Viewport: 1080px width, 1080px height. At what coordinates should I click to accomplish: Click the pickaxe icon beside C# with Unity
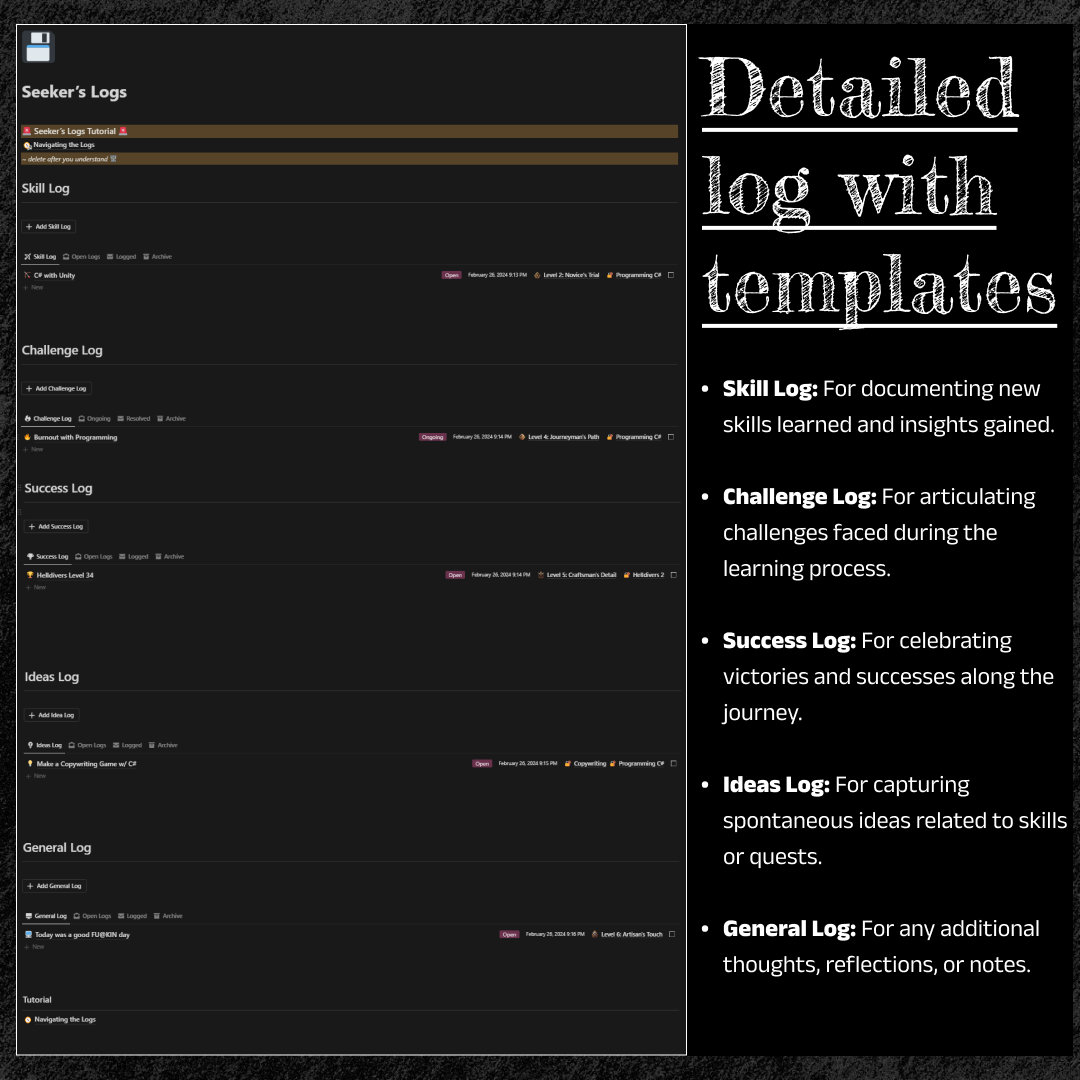(29, 275)
